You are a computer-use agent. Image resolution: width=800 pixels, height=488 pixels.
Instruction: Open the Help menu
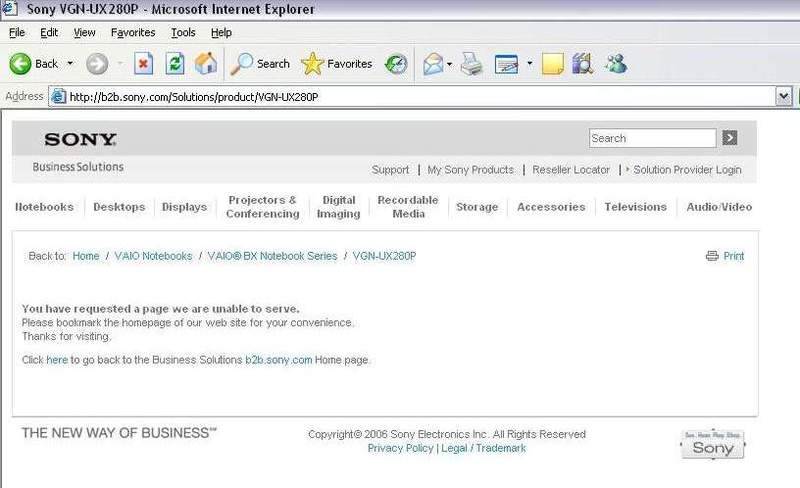coord(221,33)
